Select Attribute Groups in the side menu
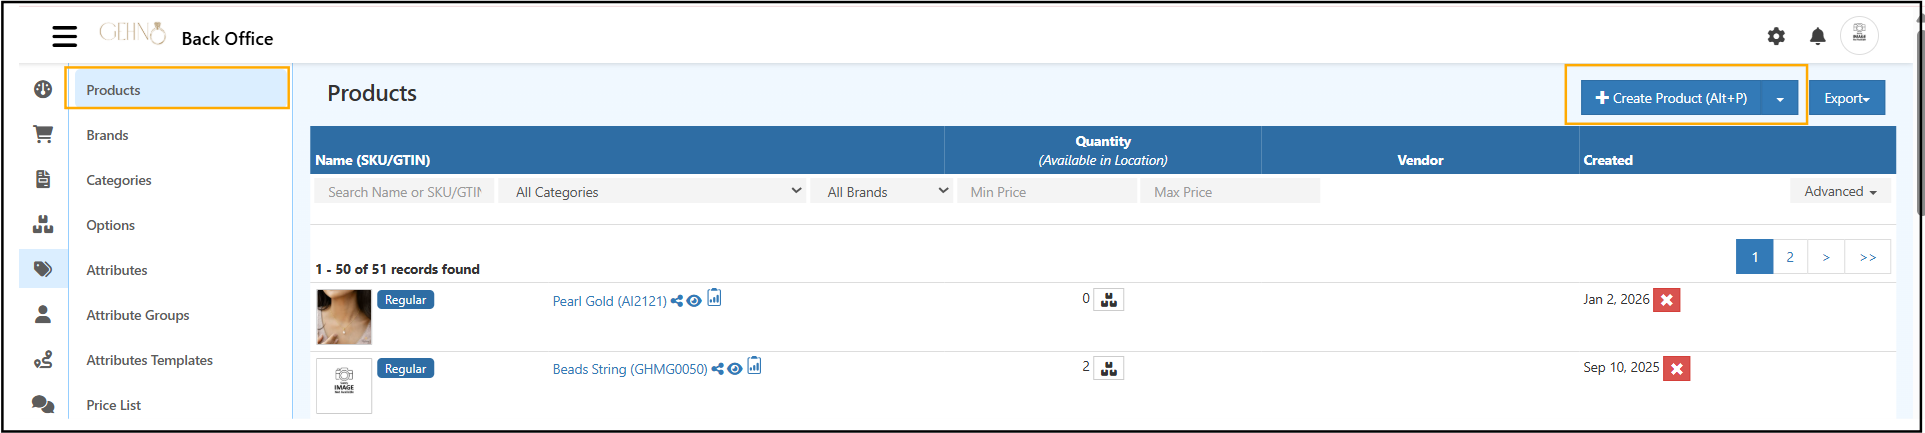Image resolution: width=1925 pixels, height=433 pixels. click(x=138, y=315)
